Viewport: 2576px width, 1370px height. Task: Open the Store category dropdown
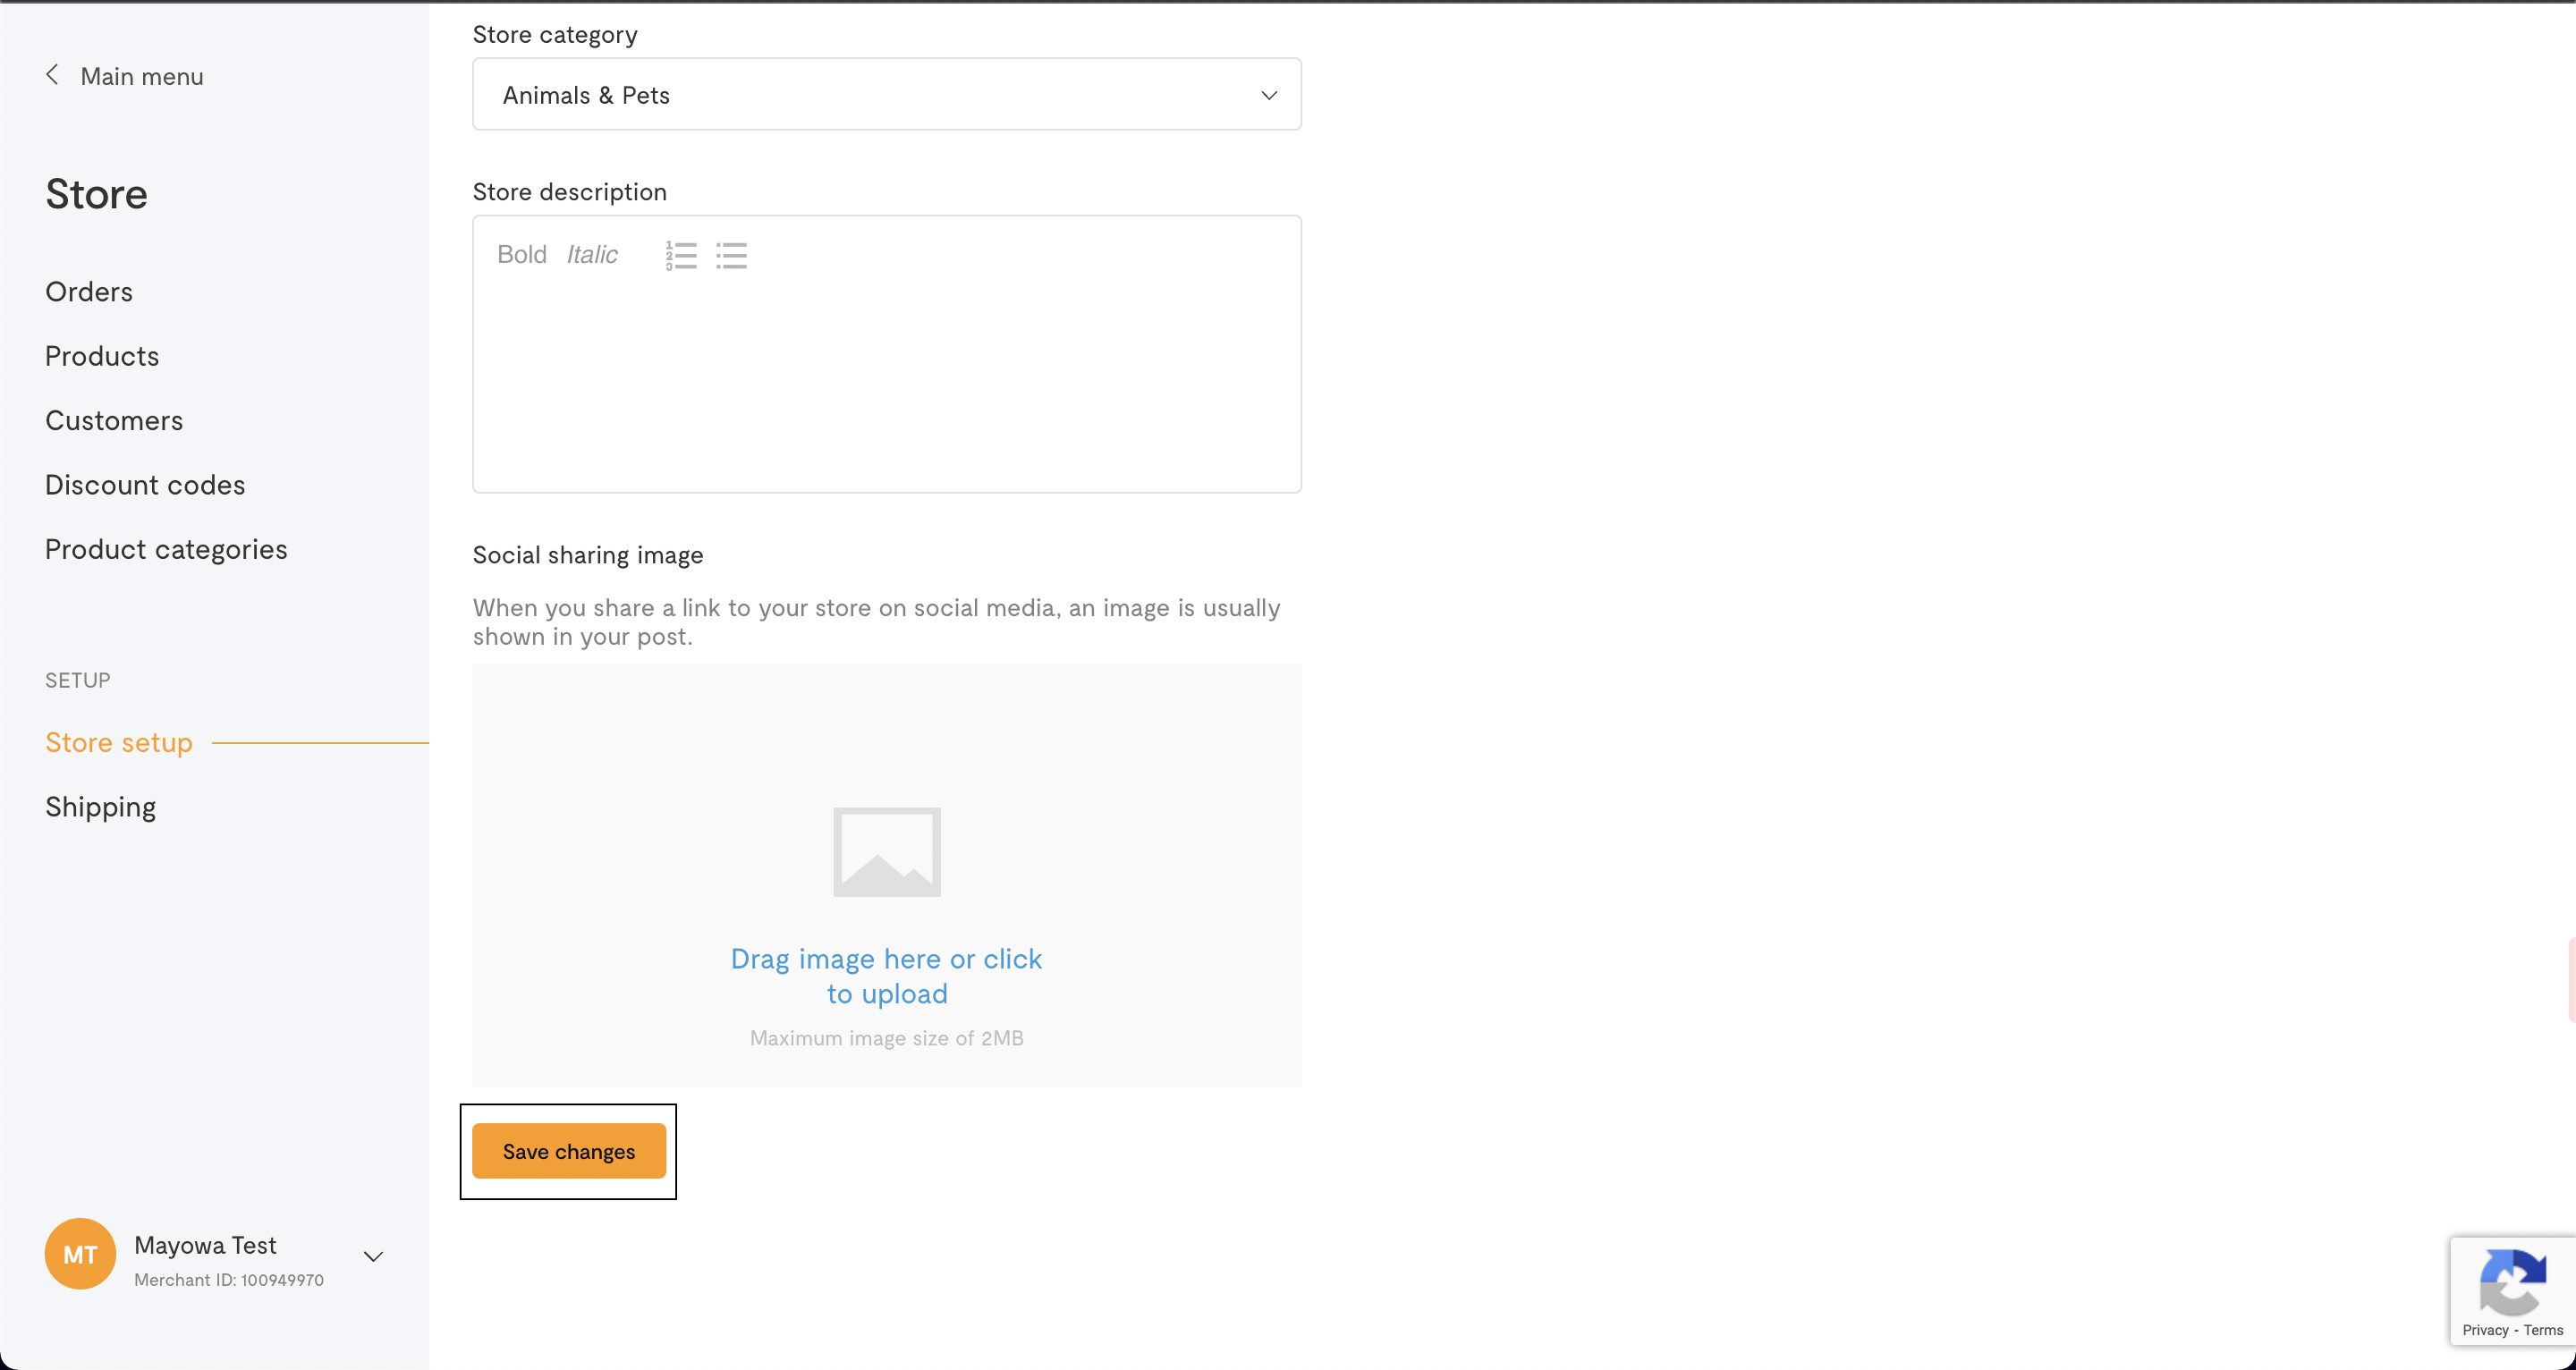(x=887, y=94)
